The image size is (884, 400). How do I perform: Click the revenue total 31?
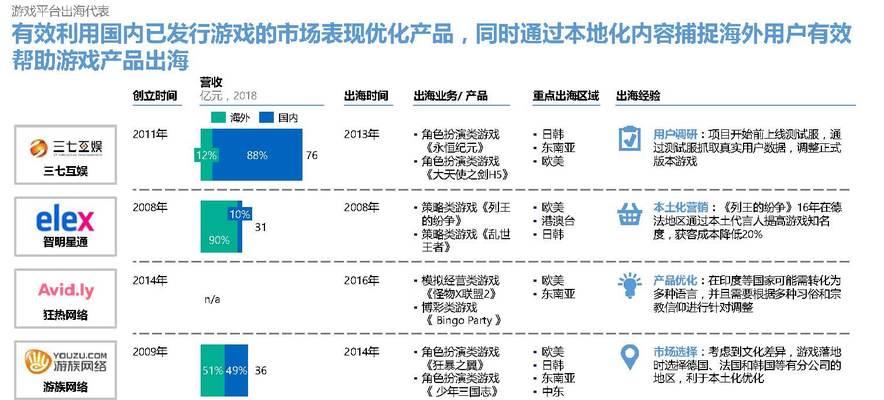coord(260,228)
